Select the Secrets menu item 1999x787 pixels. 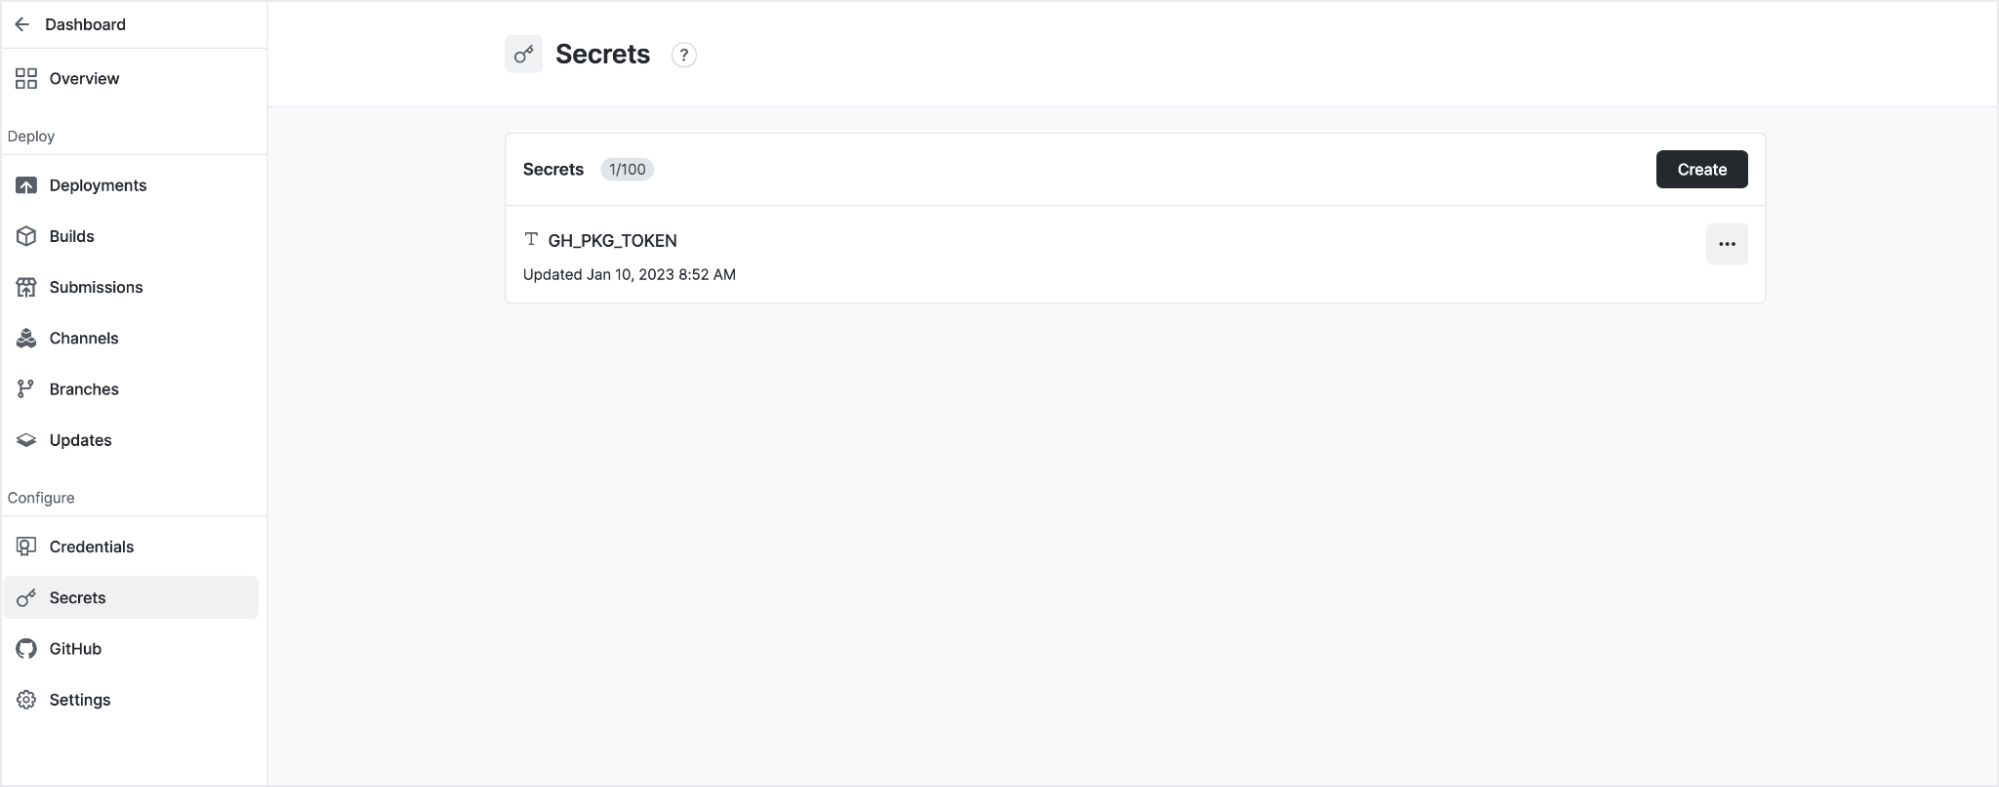pyautogui.click(x=131, y=597)
